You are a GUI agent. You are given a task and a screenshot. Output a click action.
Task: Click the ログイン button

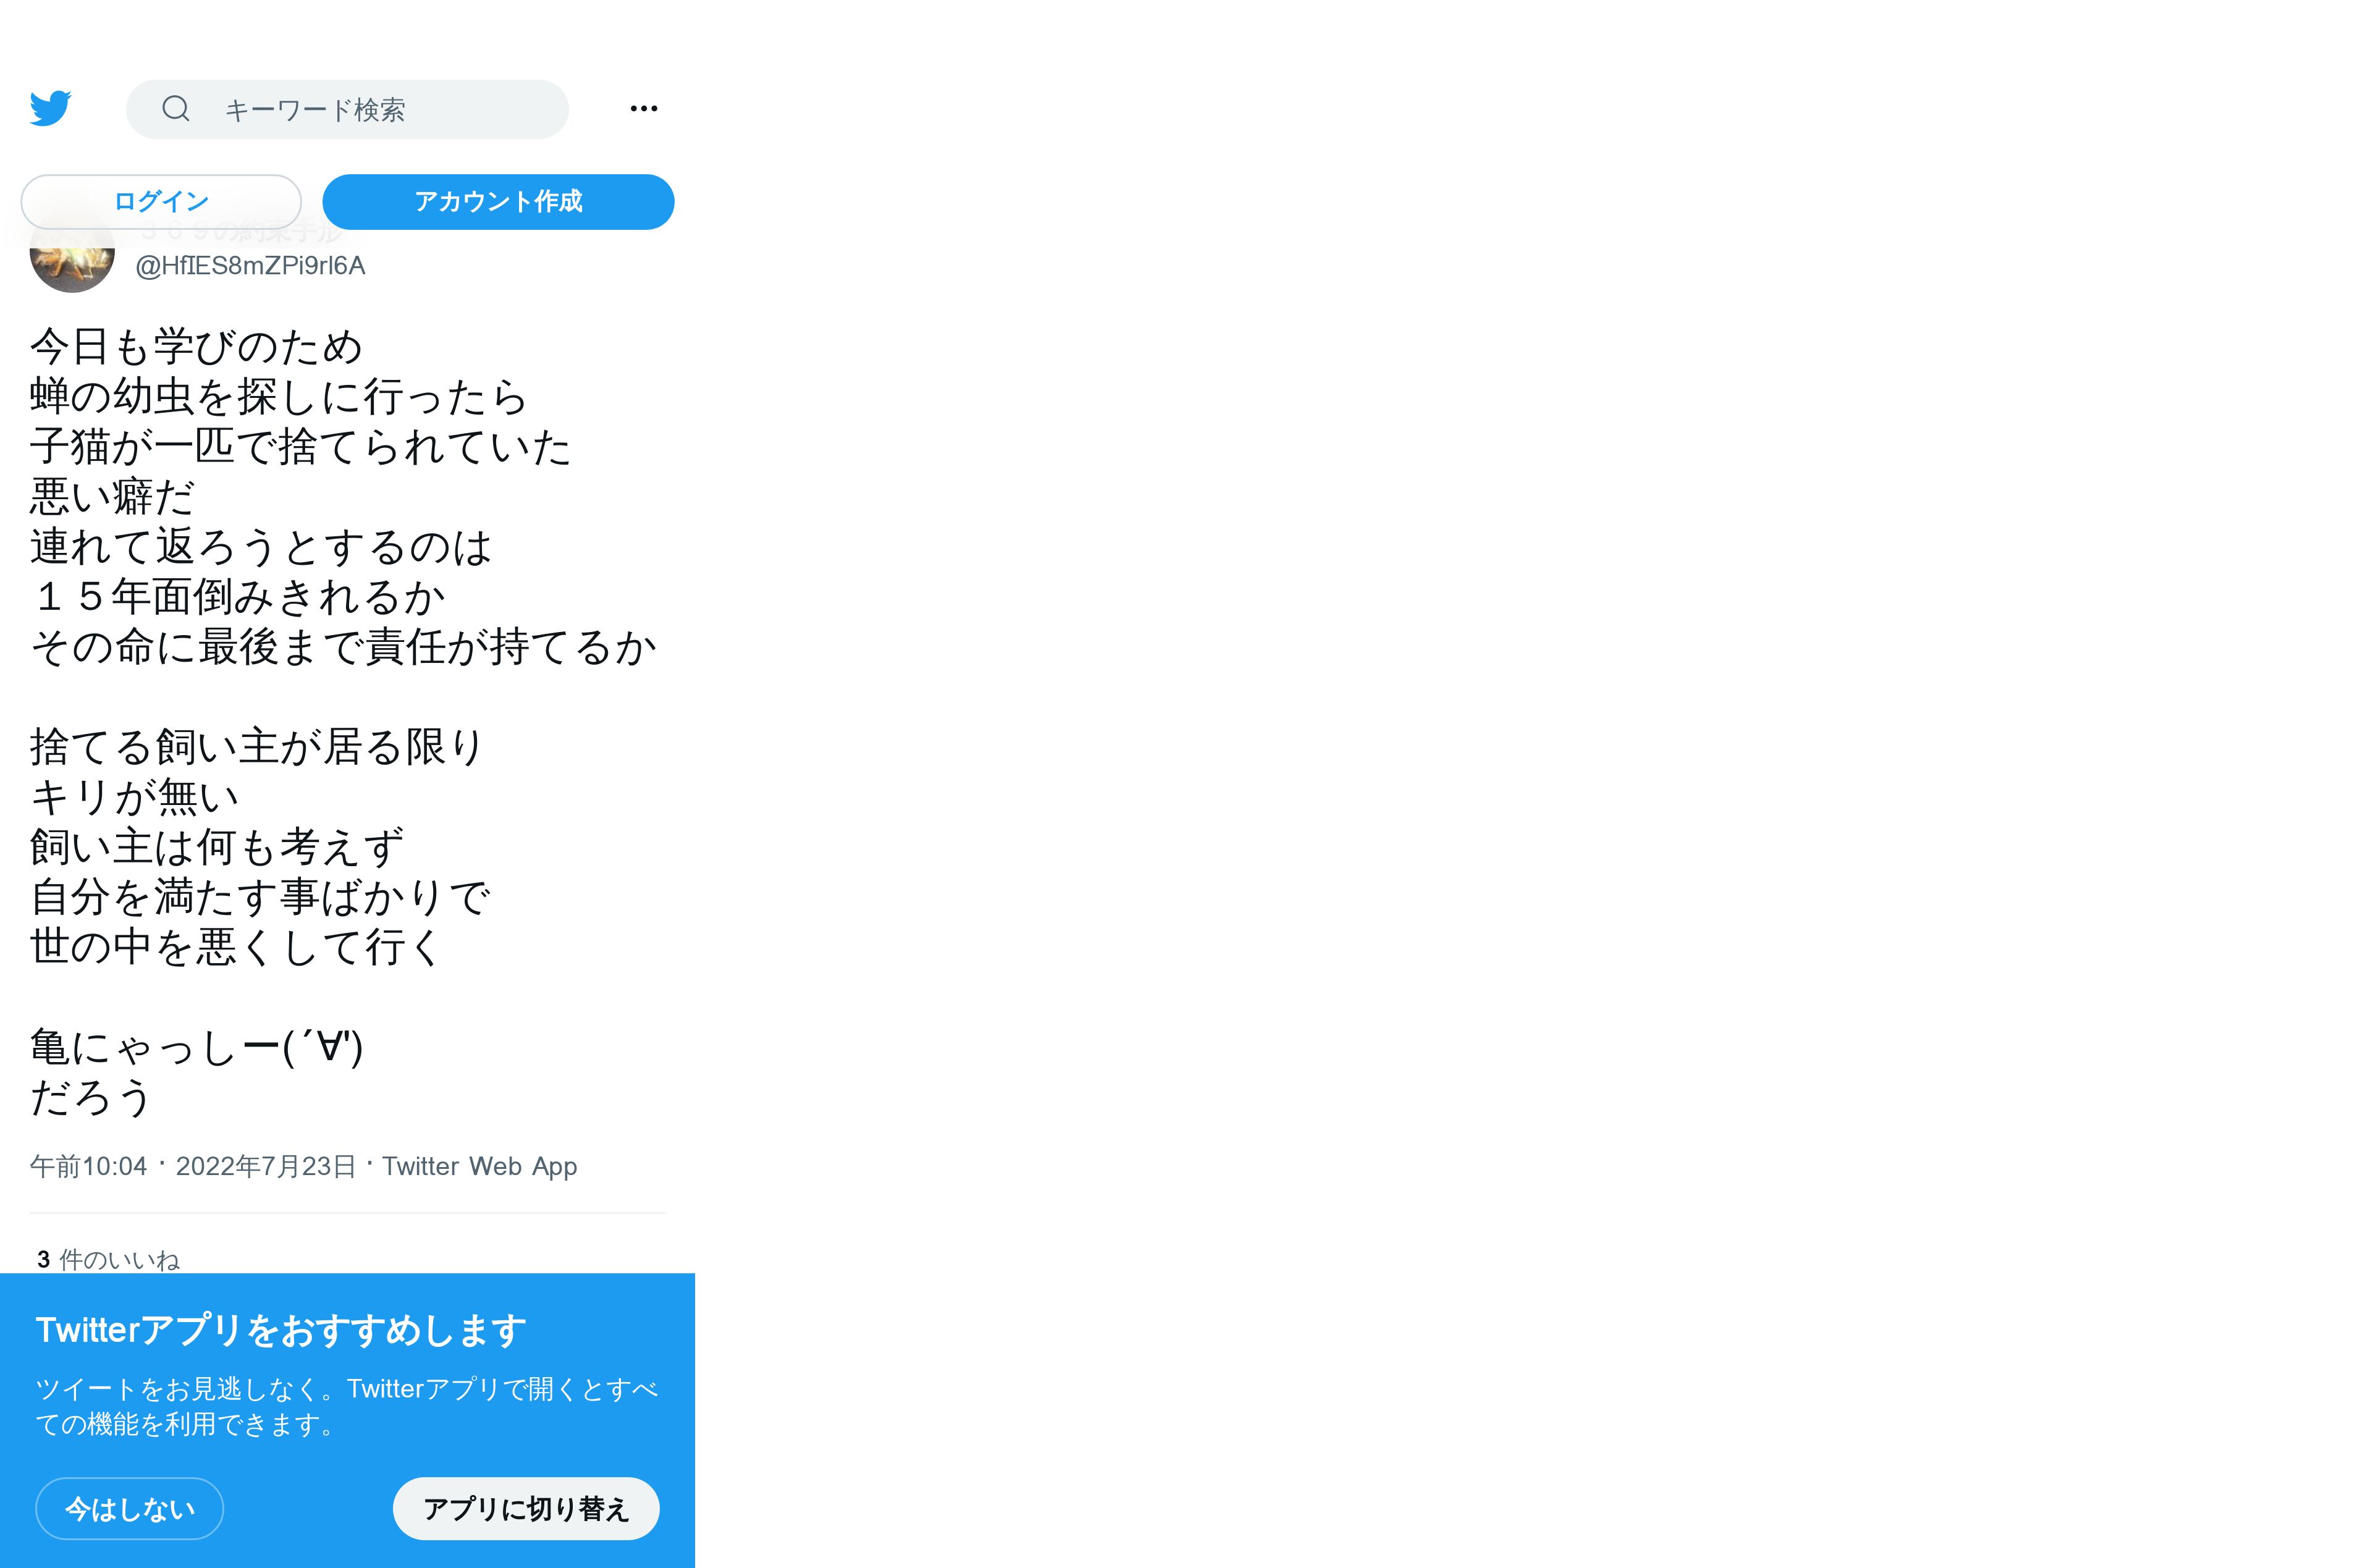click(161, 202)
